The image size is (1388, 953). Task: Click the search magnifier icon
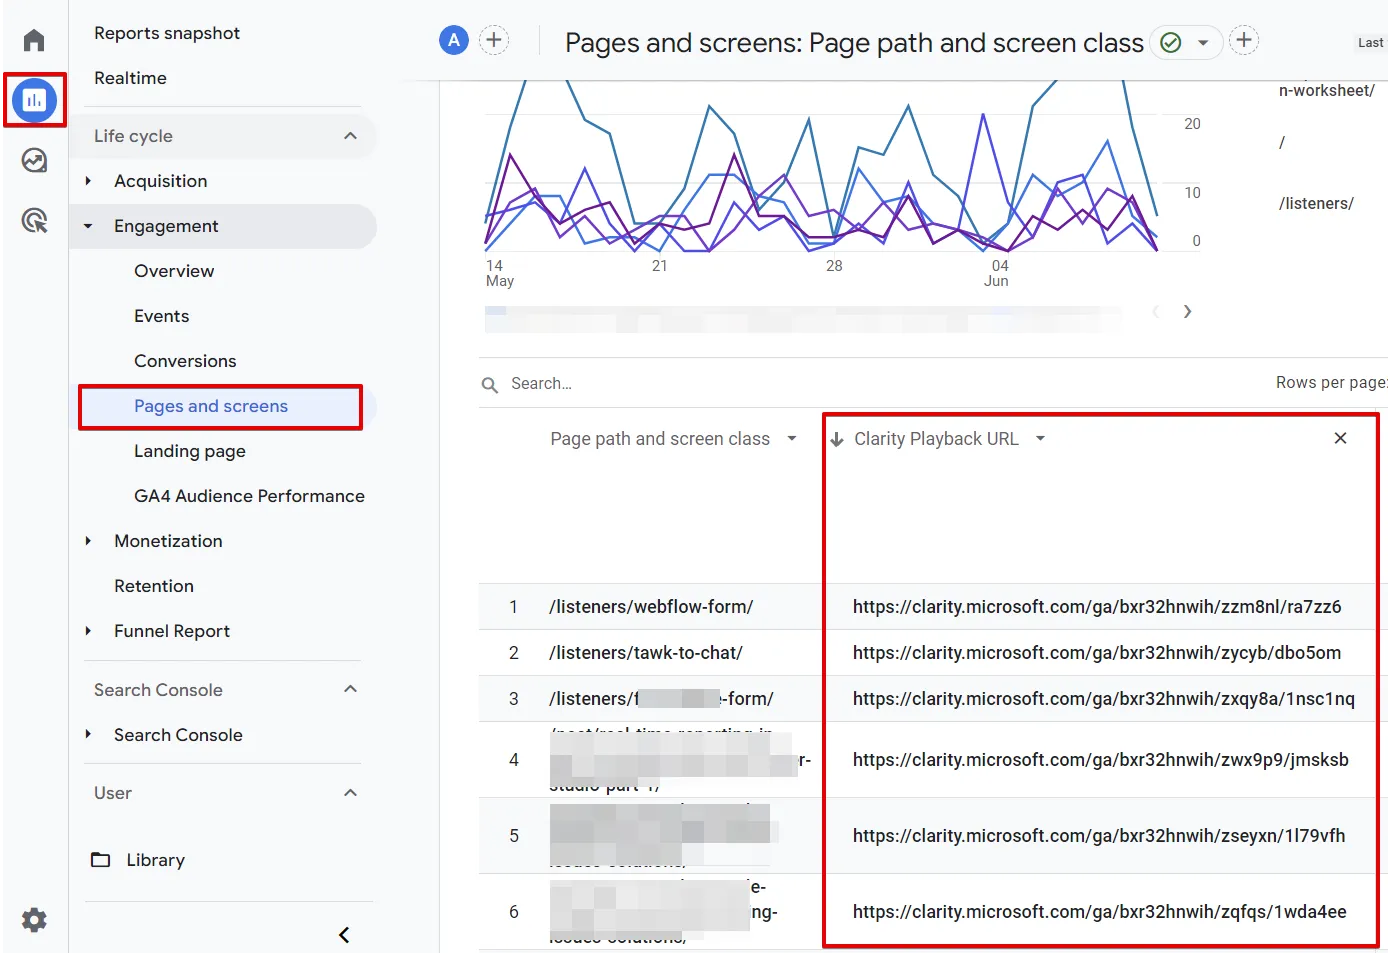(490, 385)
